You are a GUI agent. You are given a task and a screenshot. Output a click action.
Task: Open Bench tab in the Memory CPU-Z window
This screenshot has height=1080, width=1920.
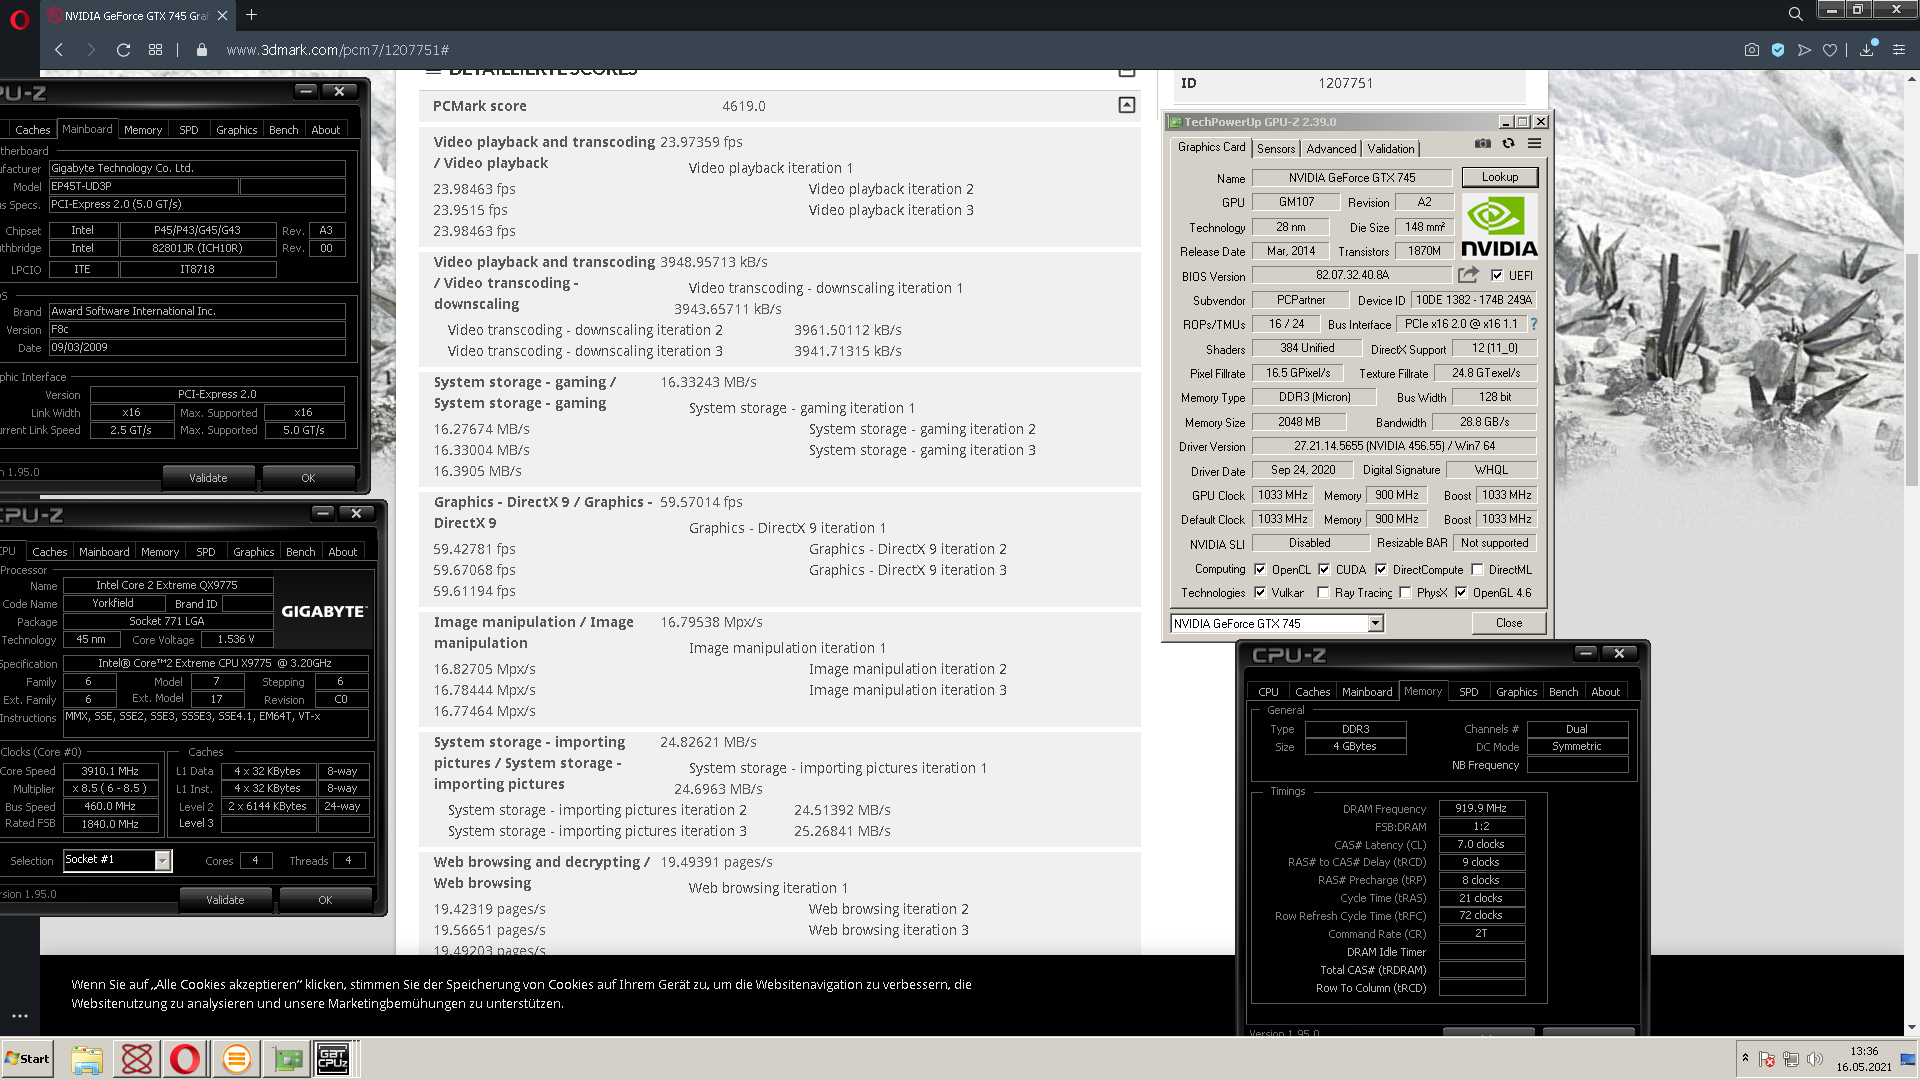pos(1563,692)
